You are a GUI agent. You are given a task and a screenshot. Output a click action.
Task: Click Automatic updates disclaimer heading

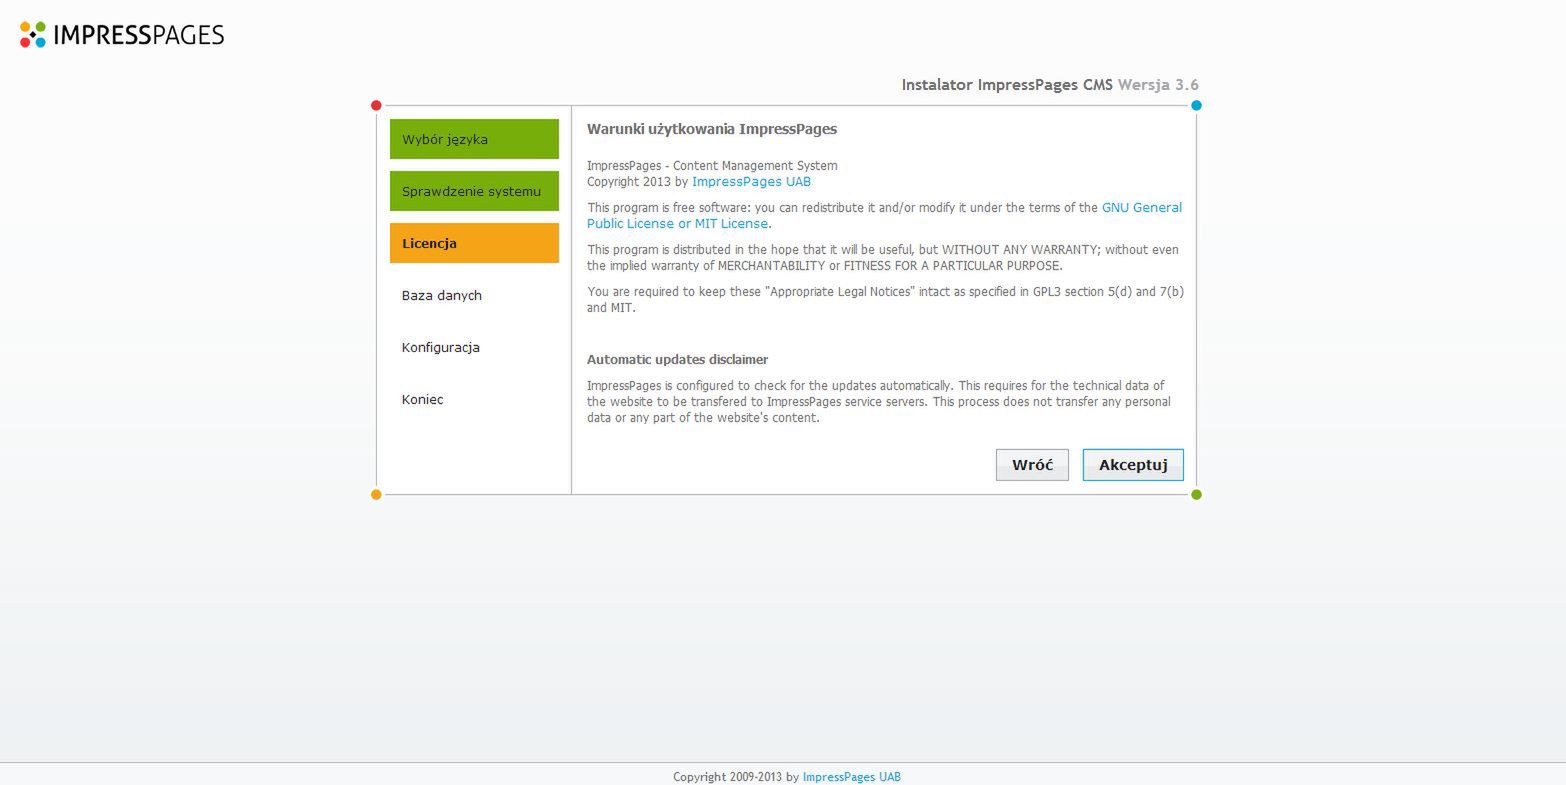point(677,360)
